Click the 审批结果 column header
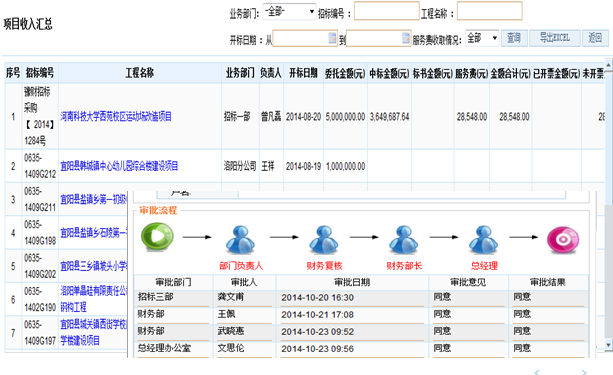The width and height of the screenshot is (613, 375). pyautogui.click(x=548, y=282)
